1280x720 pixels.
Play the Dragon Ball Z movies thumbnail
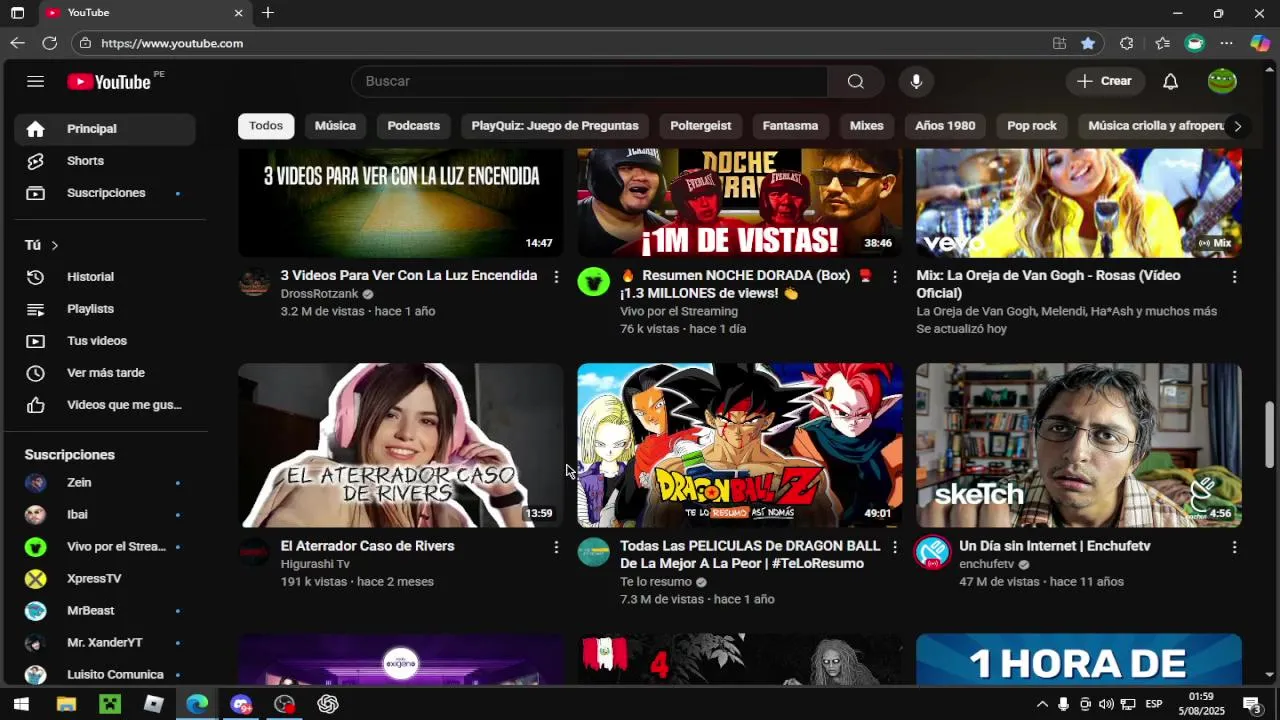[740, 445]
